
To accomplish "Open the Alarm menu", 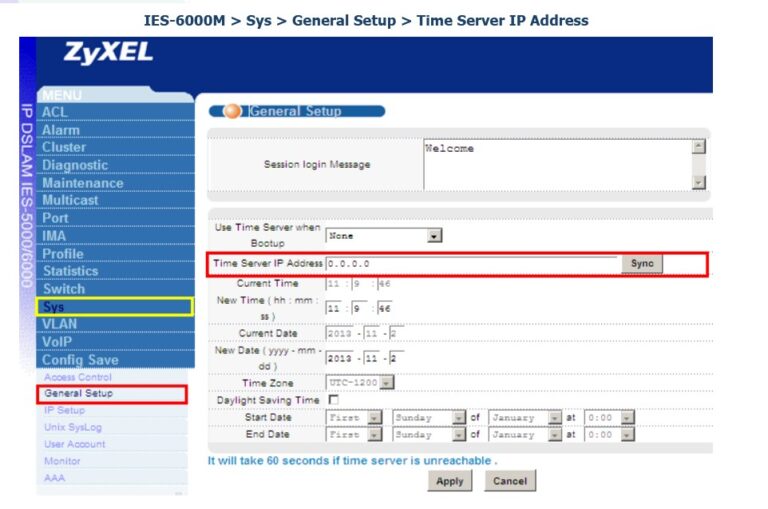I will [116, 130].
